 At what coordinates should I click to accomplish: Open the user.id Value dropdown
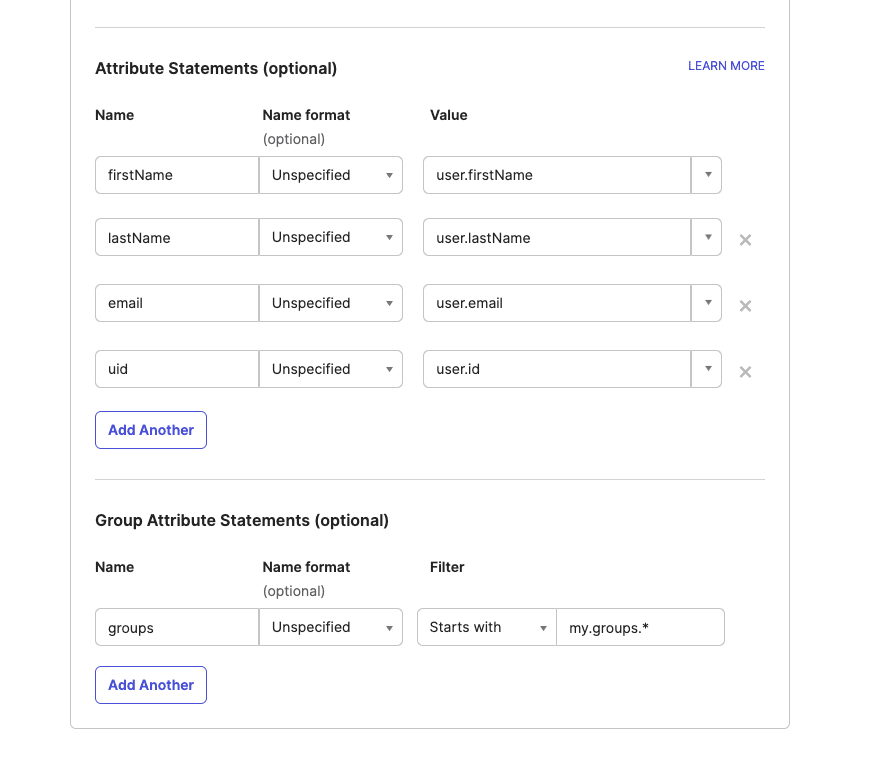pyautogui.click(x=707, y=369)
